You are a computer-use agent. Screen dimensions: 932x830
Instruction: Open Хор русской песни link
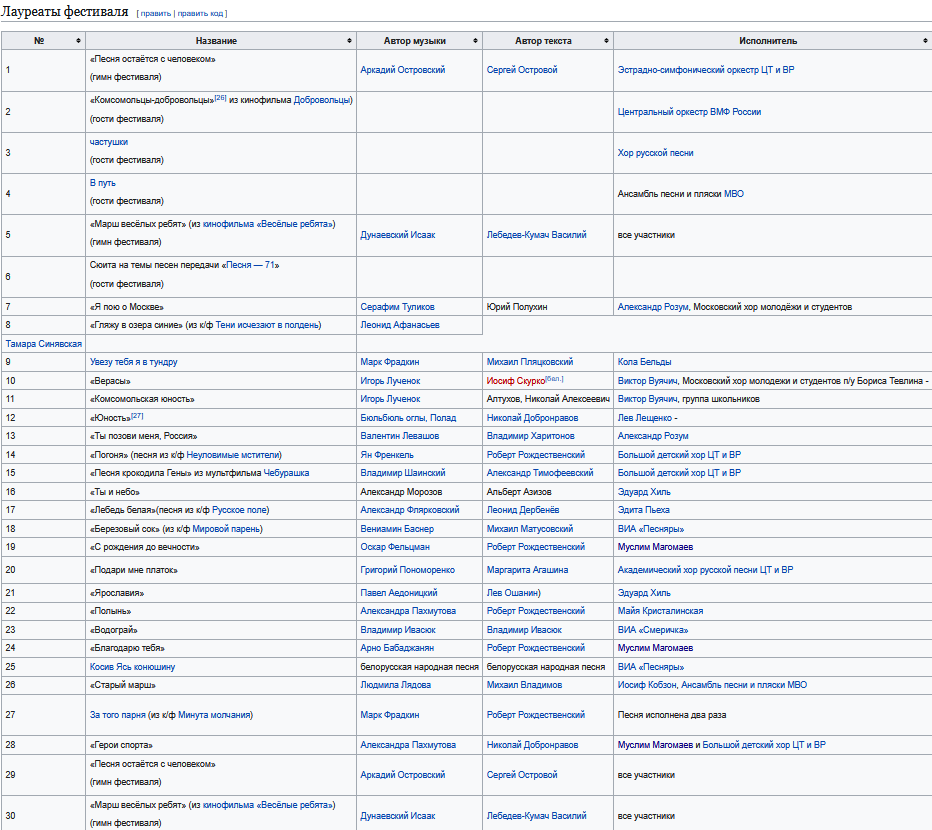(655, 153)
